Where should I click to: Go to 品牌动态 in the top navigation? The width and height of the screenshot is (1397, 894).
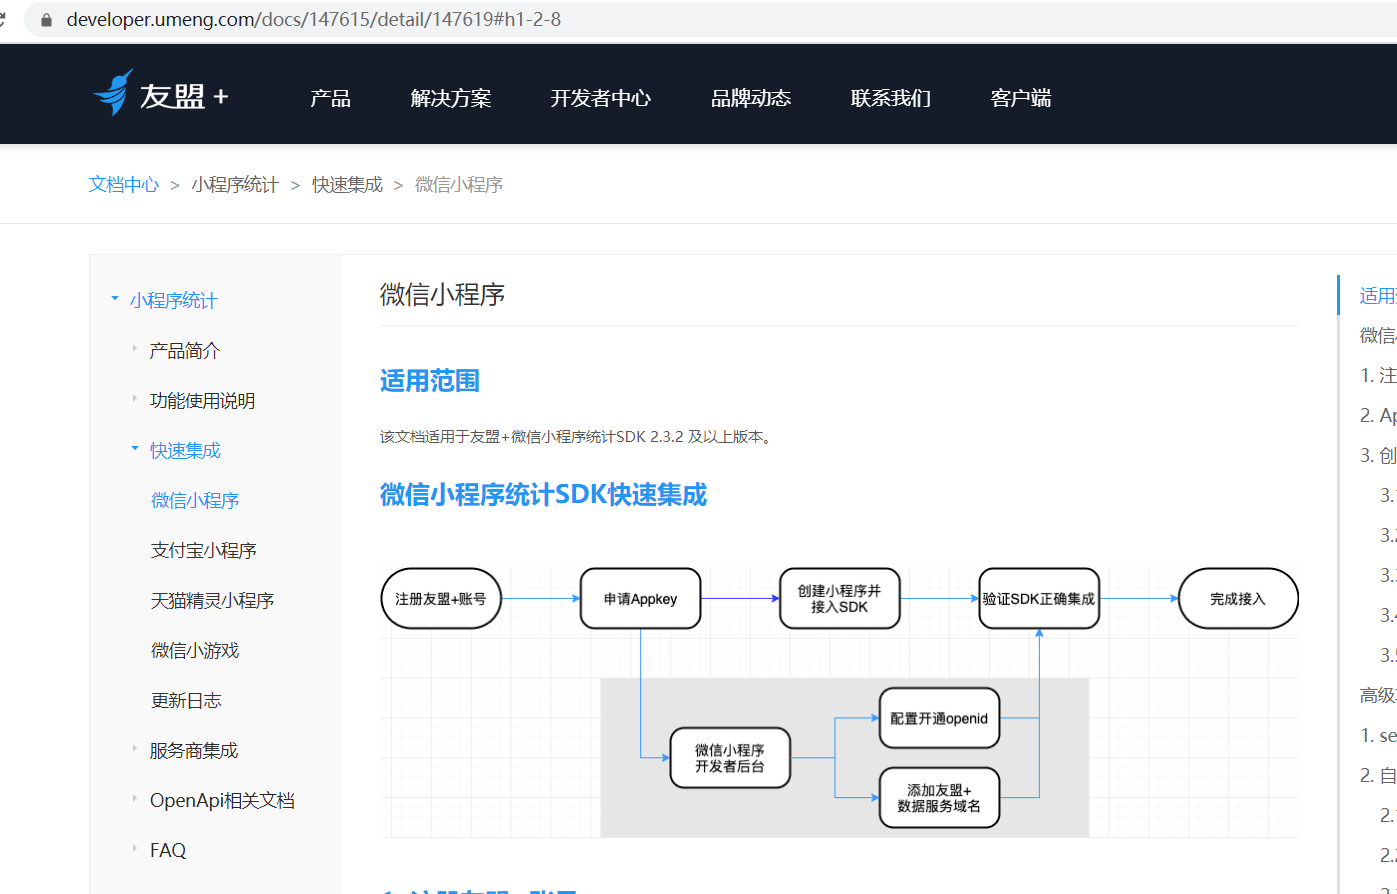tap(751, 98)
